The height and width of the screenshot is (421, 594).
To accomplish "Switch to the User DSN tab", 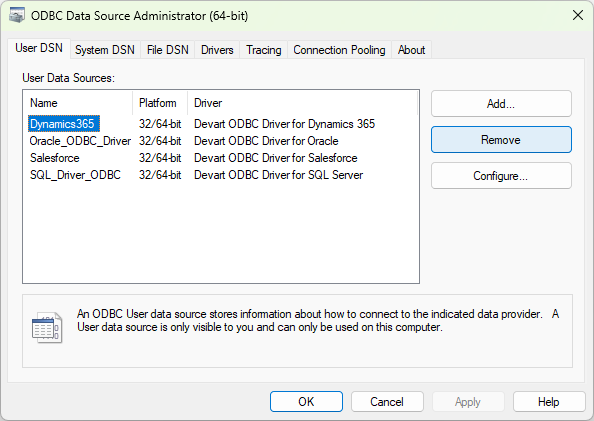I will [39, 48].
